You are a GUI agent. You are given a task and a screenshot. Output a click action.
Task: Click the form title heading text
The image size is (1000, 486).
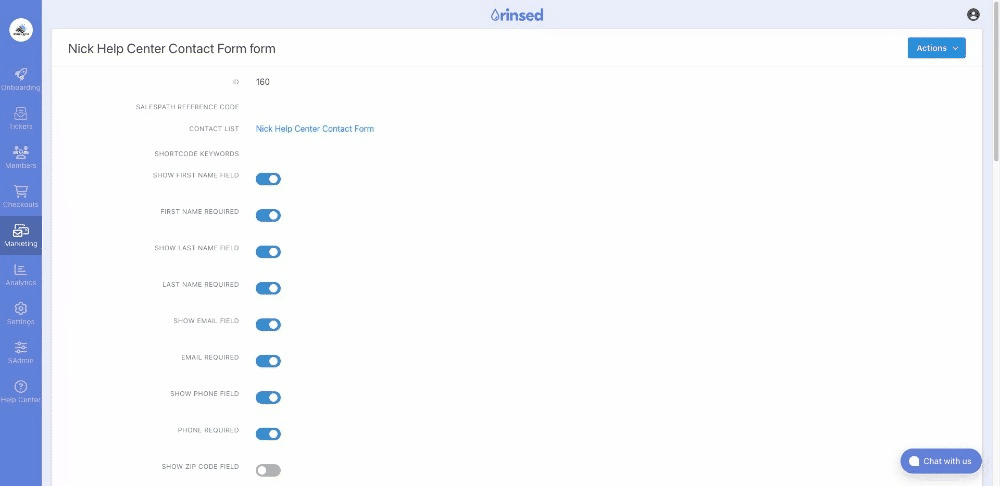[172, 48]
